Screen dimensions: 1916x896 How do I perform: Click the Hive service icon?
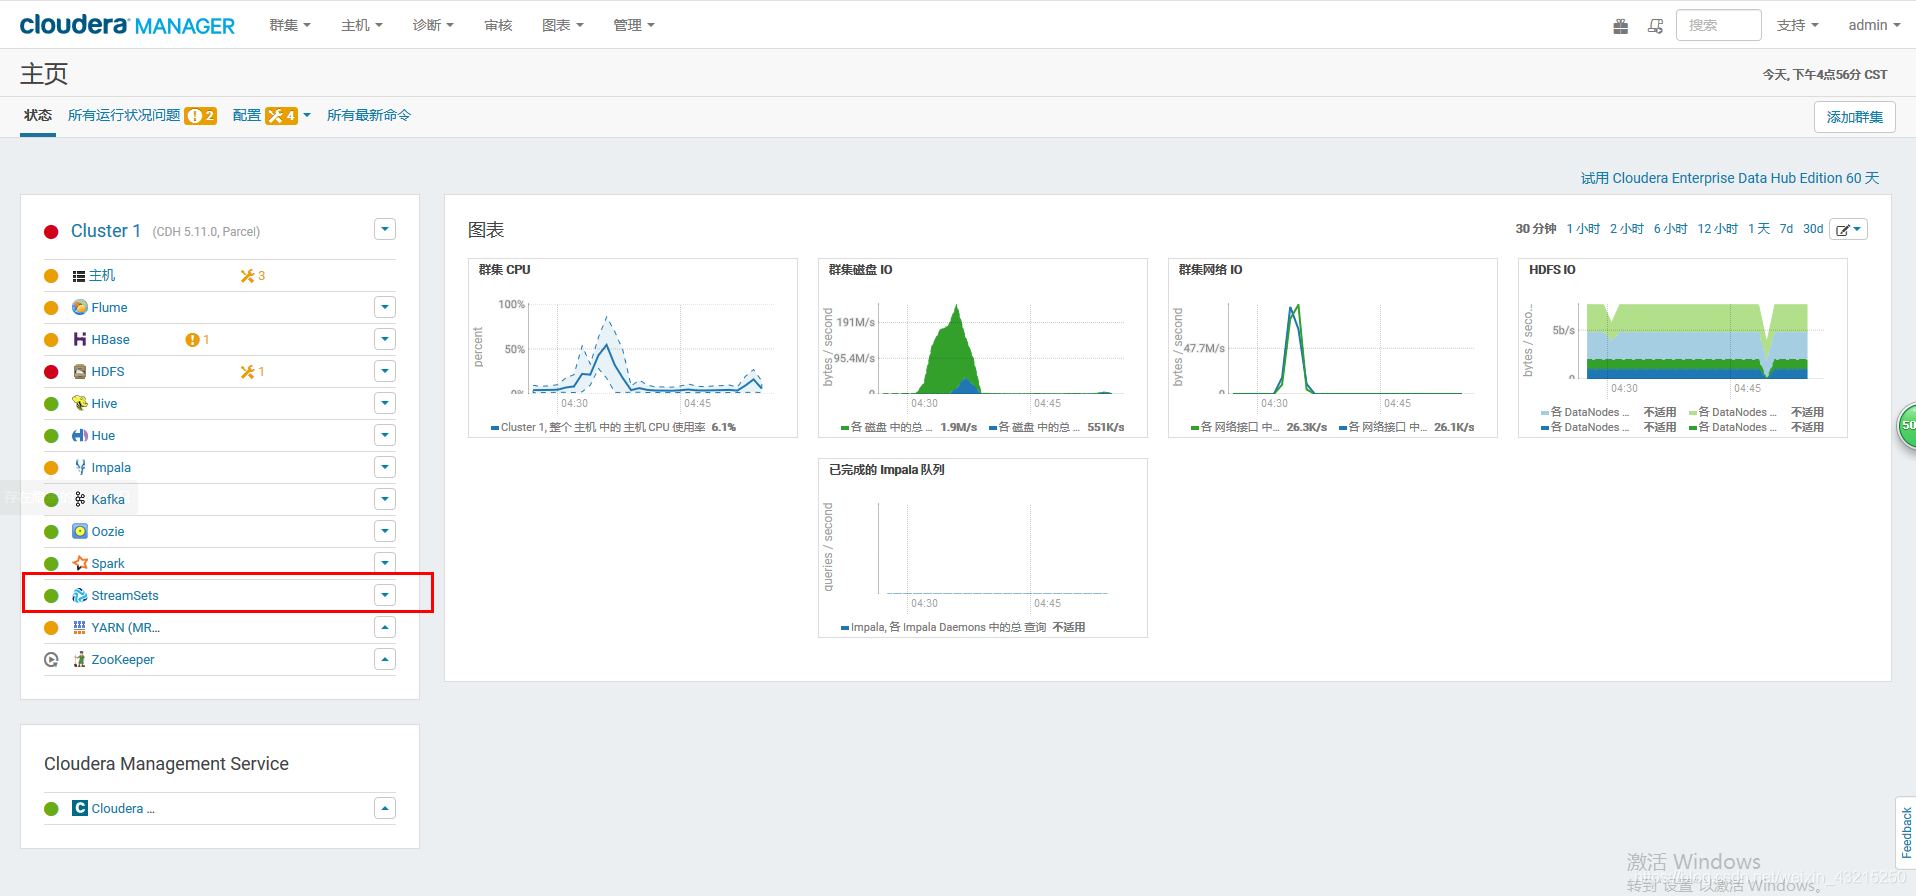pos(80,403)
